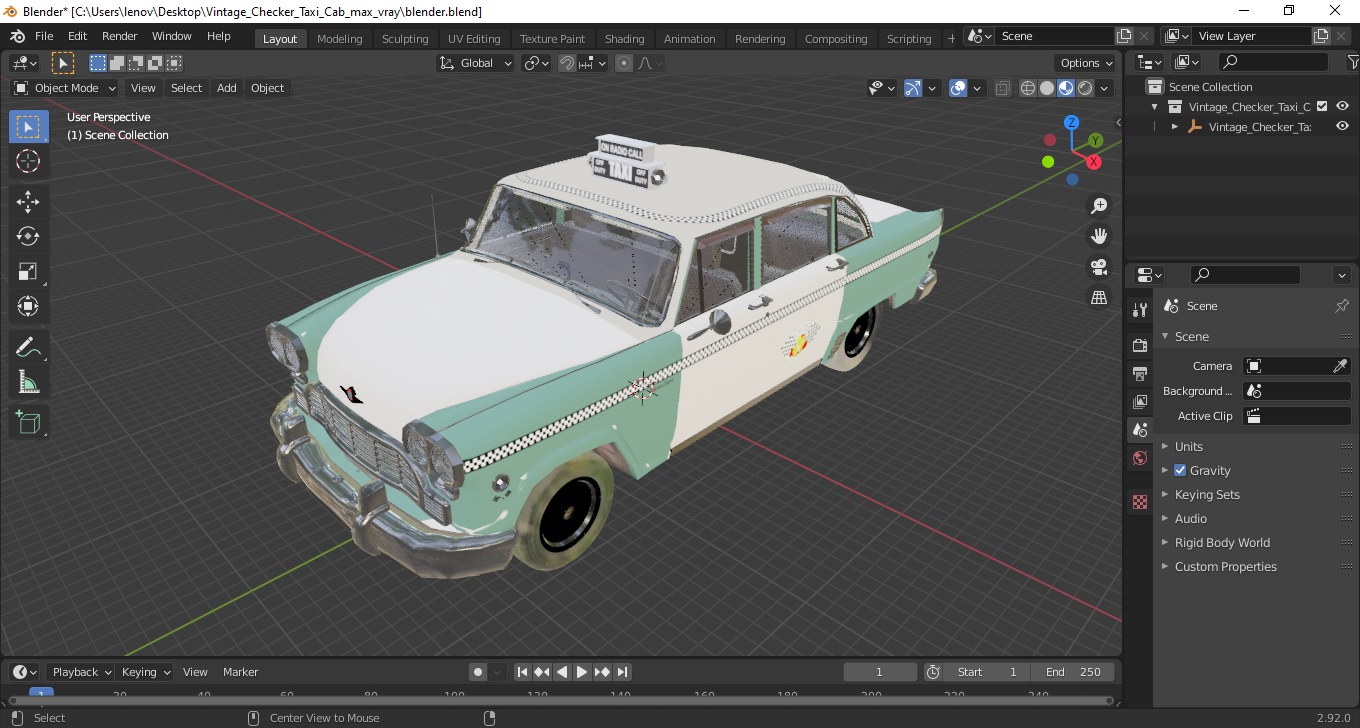Pick the Scale tool
1360x728 pixels.
click(28, 271)
